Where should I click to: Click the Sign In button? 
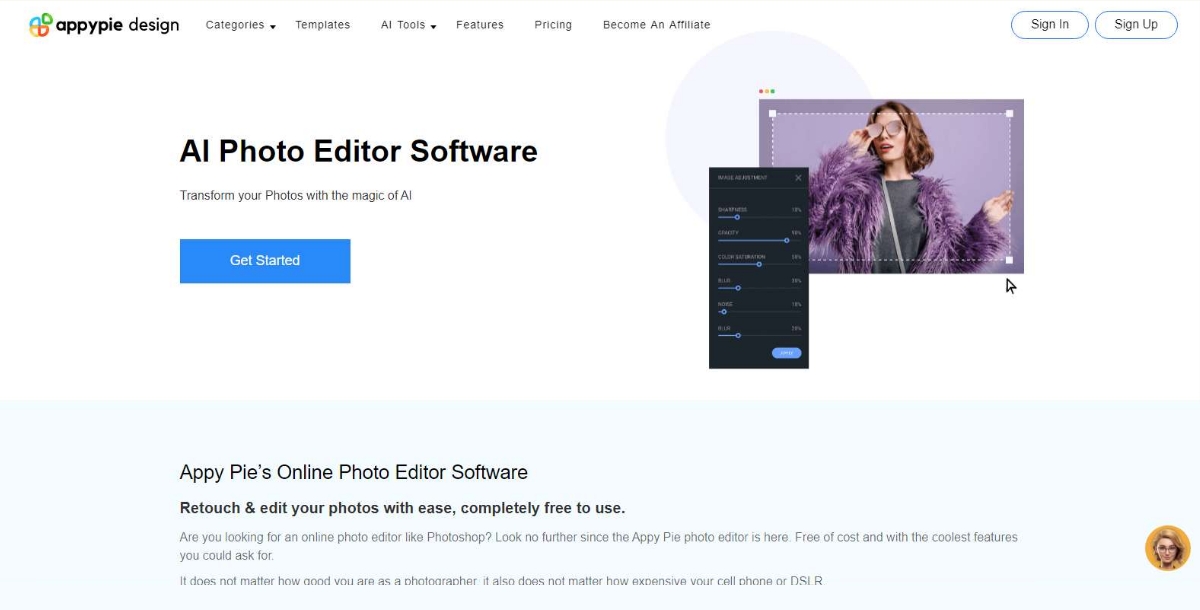(x=1050, y=24)
